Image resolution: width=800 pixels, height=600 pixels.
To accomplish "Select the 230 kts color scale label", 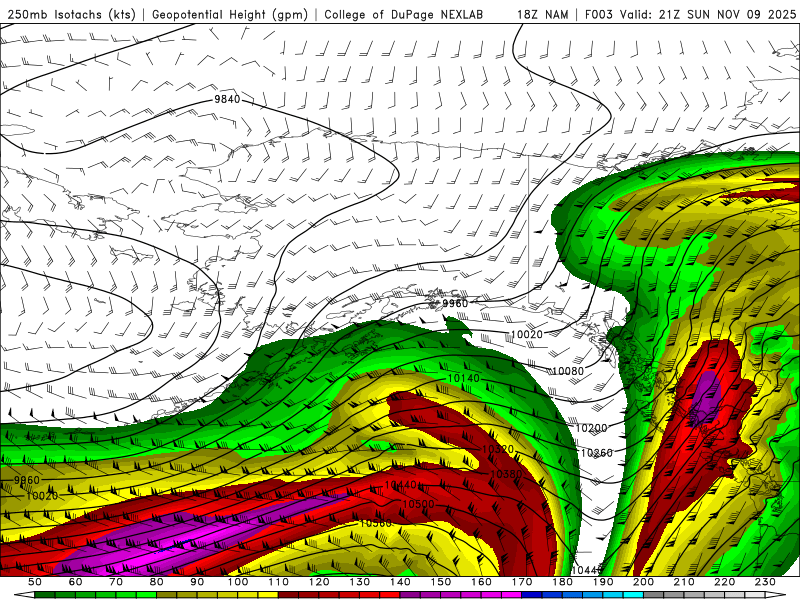I will tap(765, 582).
